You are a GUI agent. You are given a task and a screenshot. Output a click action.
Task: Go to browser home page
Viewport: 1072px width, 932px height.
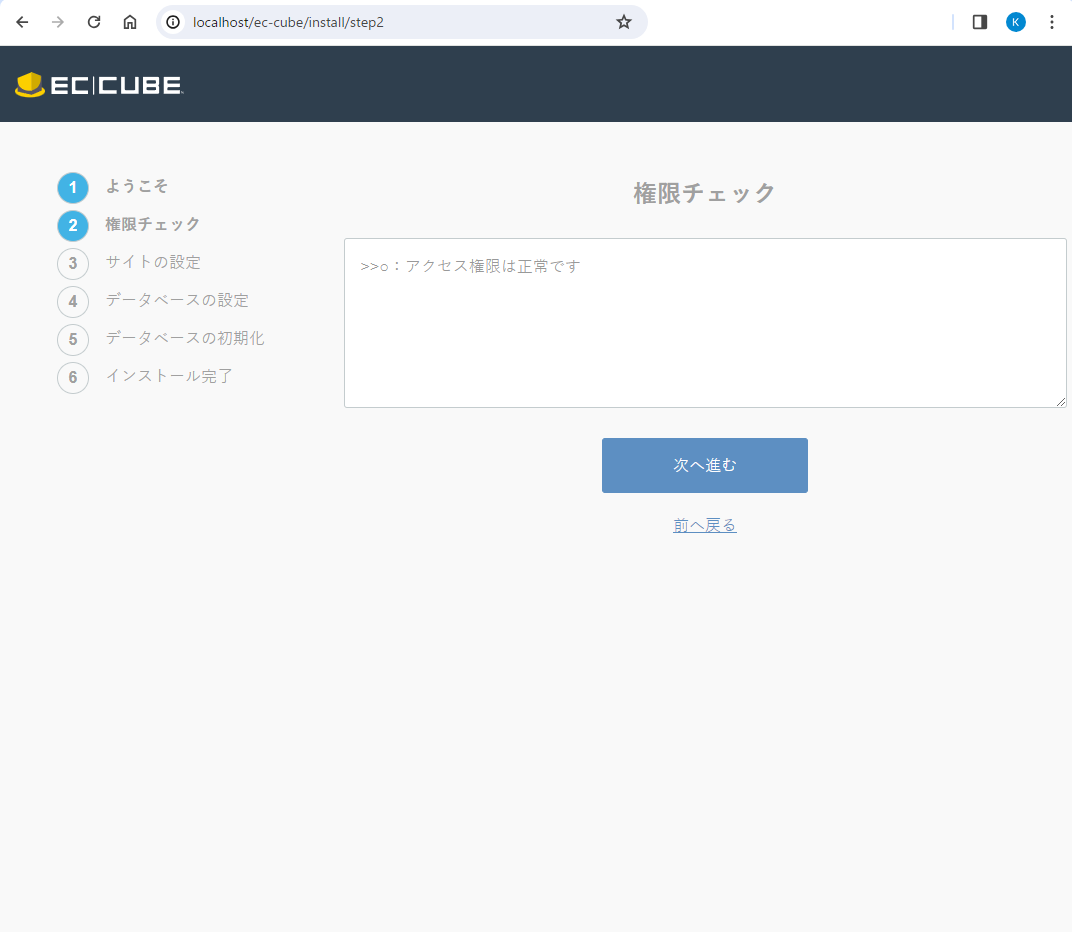click(x=130, y=22)
